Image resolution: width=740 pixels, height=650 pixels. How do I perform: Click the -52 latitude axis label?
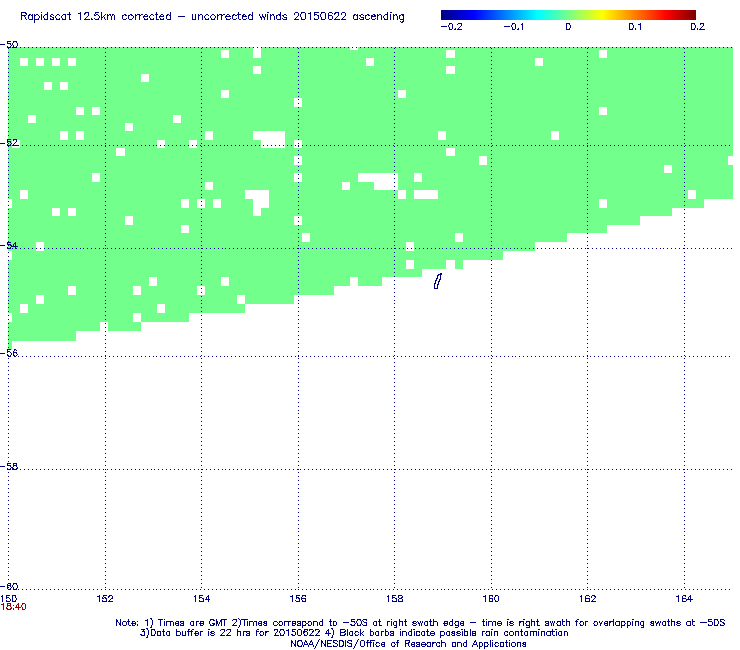(9, 143)
